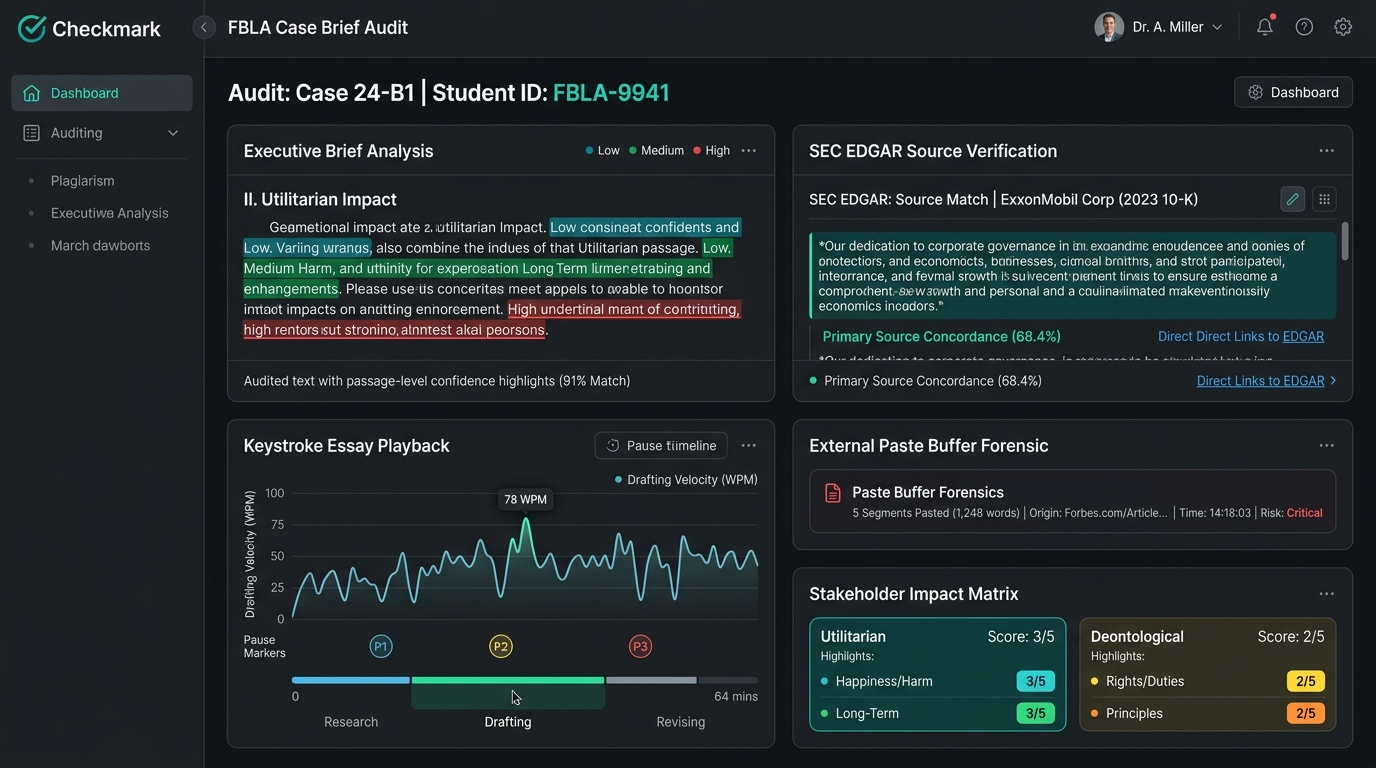Click the Pause timeline button
Image resolution: width=1376 pixels, height=768 pixels.
tap(661, 446)
